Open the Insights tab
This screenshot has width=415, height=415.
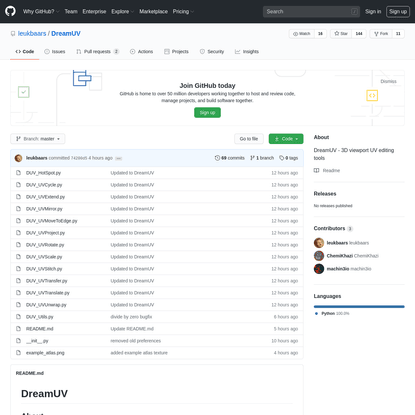pos(247,52)
